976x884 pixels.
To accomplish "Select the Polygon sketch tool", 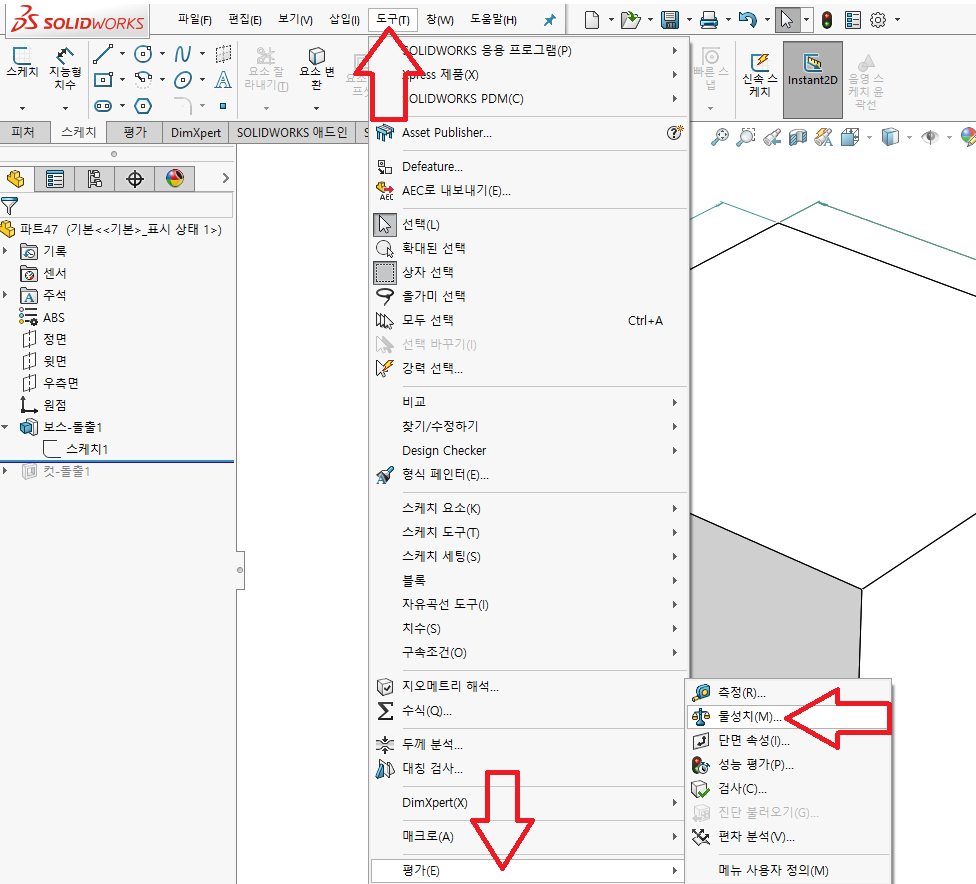I will tap(143, 106).
